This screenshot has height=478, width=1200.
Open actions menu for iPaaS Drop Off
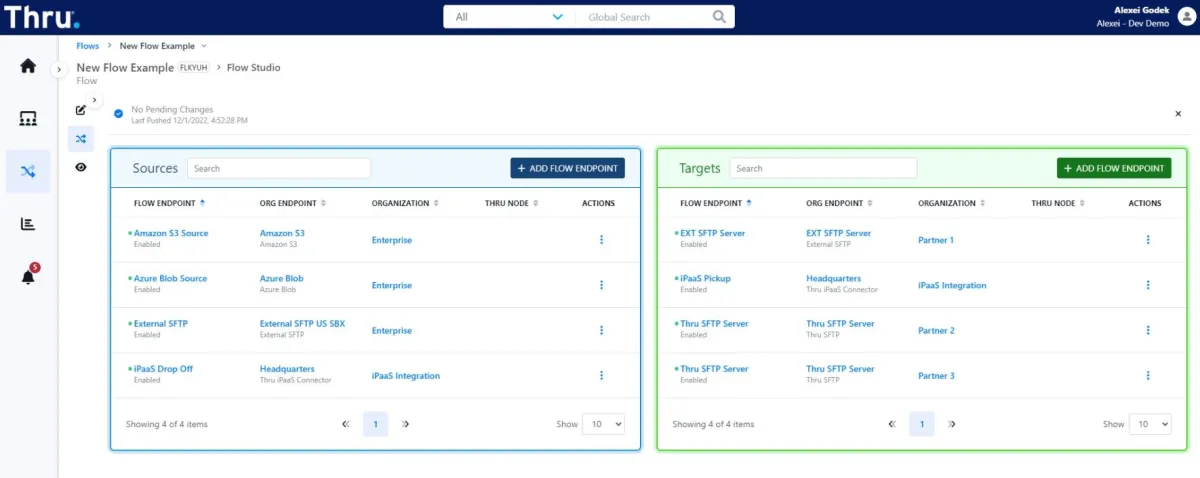[x=601, y=375]
